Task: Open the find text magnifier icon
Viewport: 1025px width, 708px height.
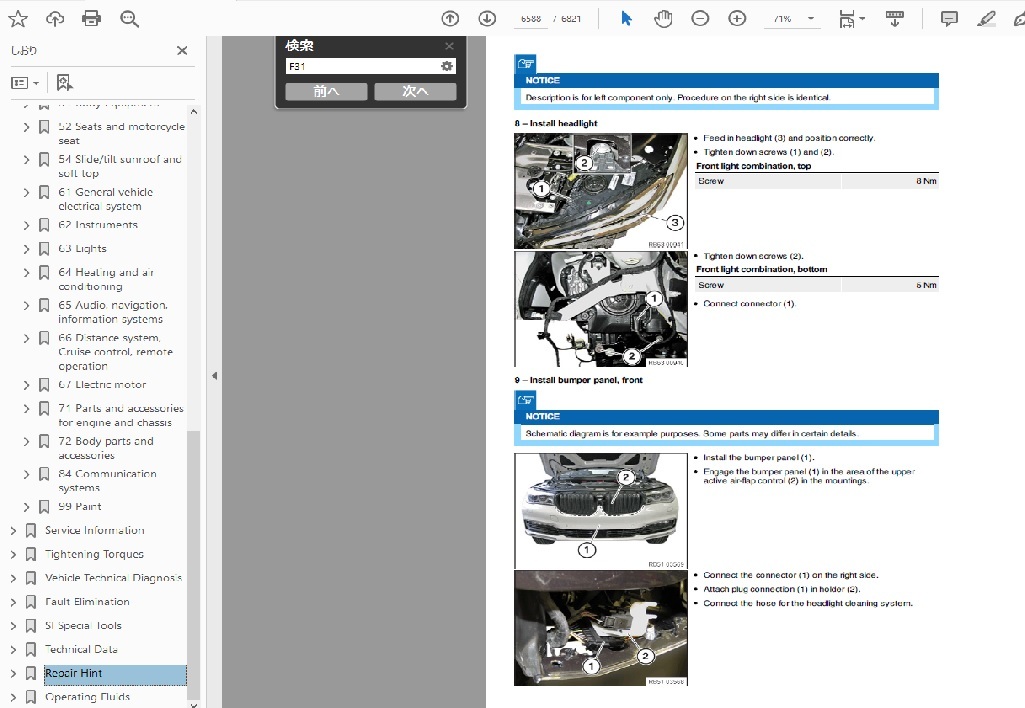Action: 129,18
